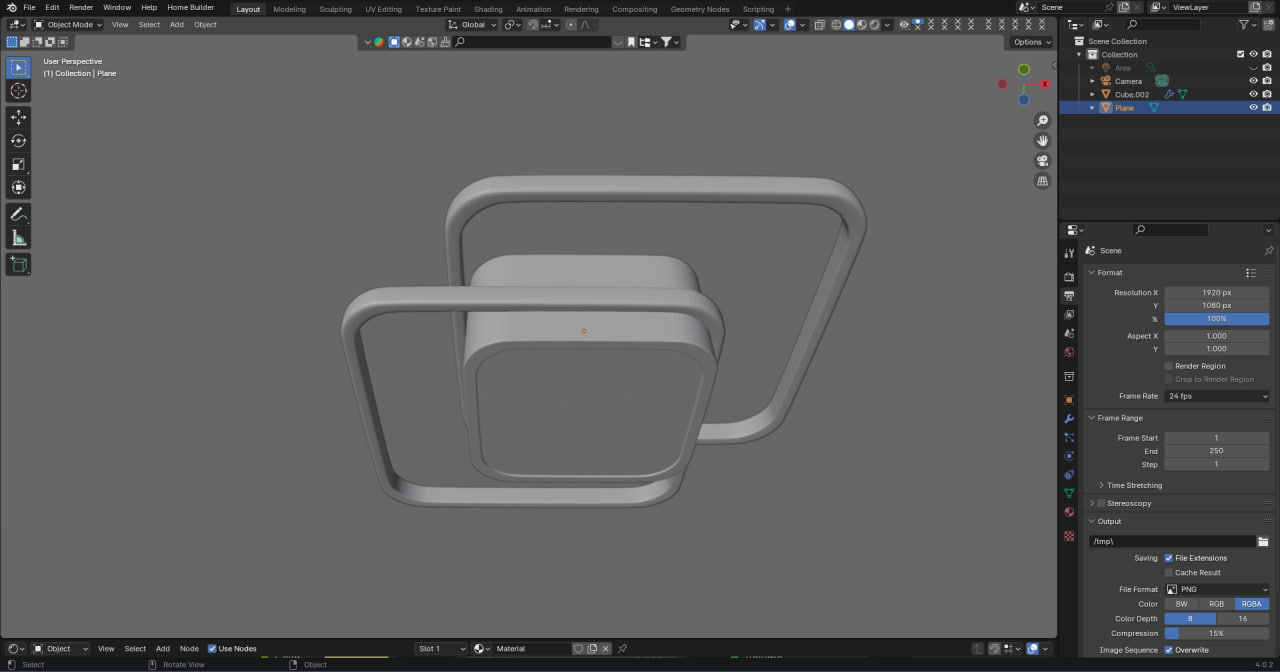Hide Plane object with eye icon
This screenshot has width=1280, height=672.
click(1253, 107)
